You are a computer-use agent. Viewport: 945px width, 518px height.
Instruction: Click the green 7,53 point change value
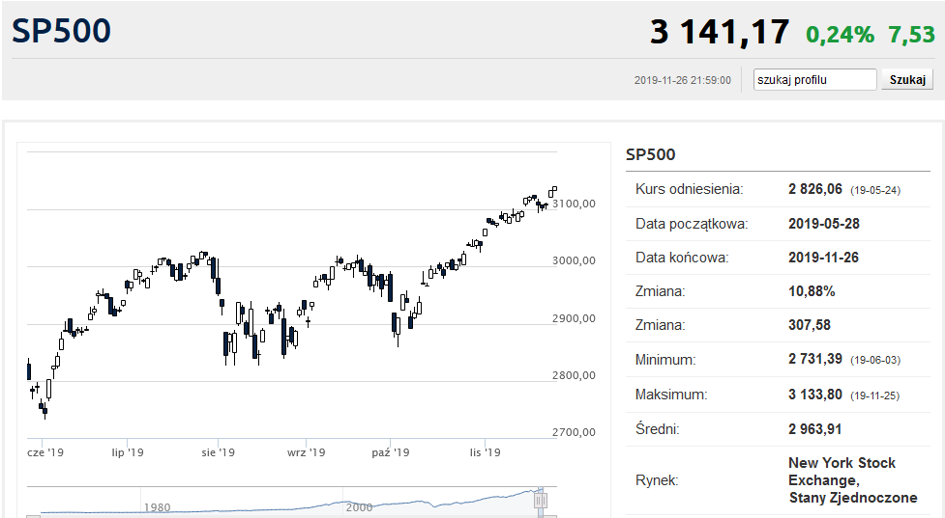(911, 35)
